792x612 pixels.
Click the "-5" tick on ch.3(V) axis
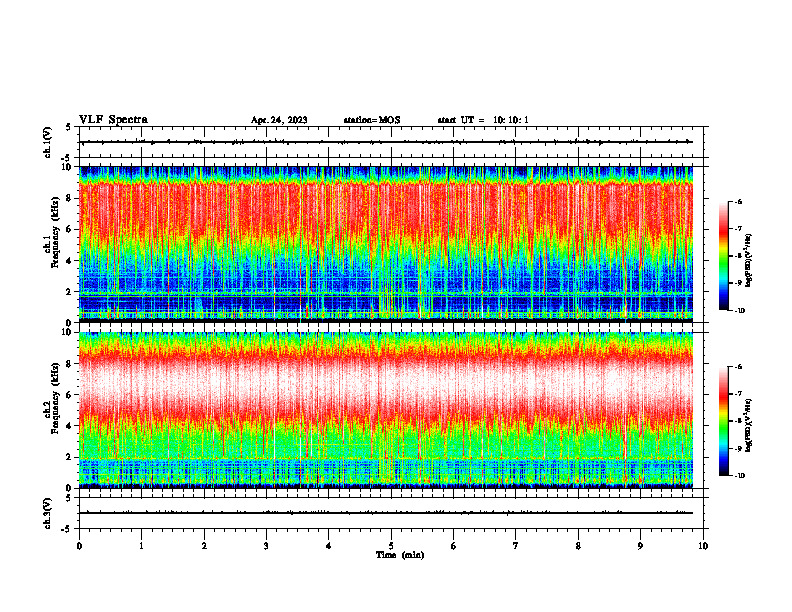tap(67, 529)
